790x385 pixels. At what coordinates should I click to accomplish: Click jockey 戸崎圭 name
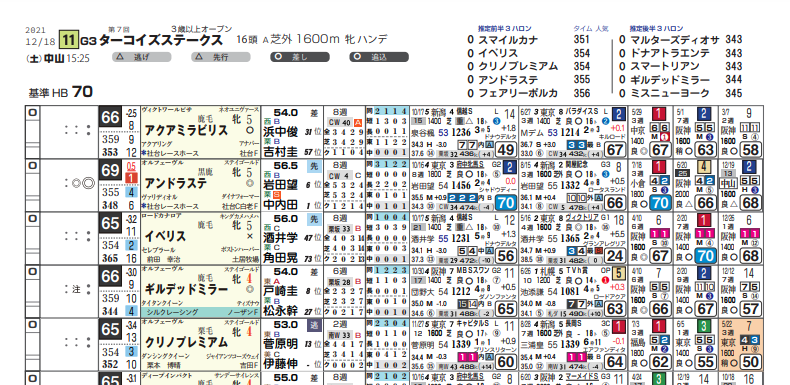click(281, 290)
